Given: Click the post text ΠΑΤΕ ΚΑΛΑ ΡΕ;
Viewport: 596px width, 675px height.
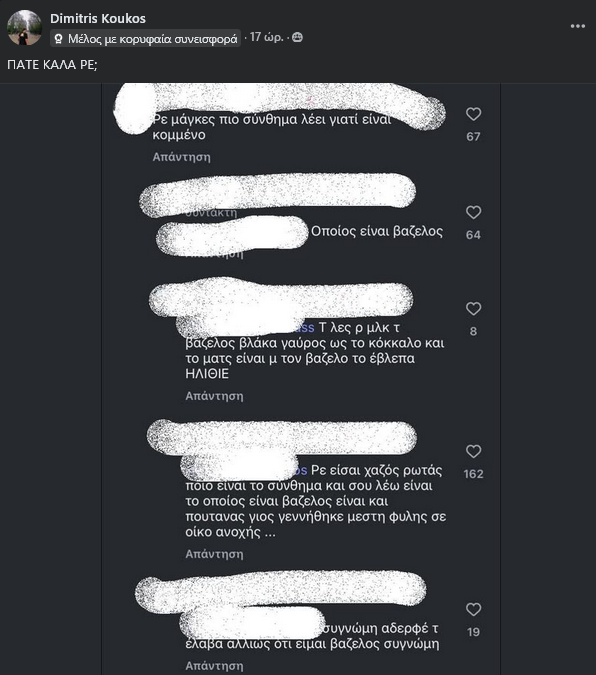Looking at the screenshot, I should coord(53,65).
